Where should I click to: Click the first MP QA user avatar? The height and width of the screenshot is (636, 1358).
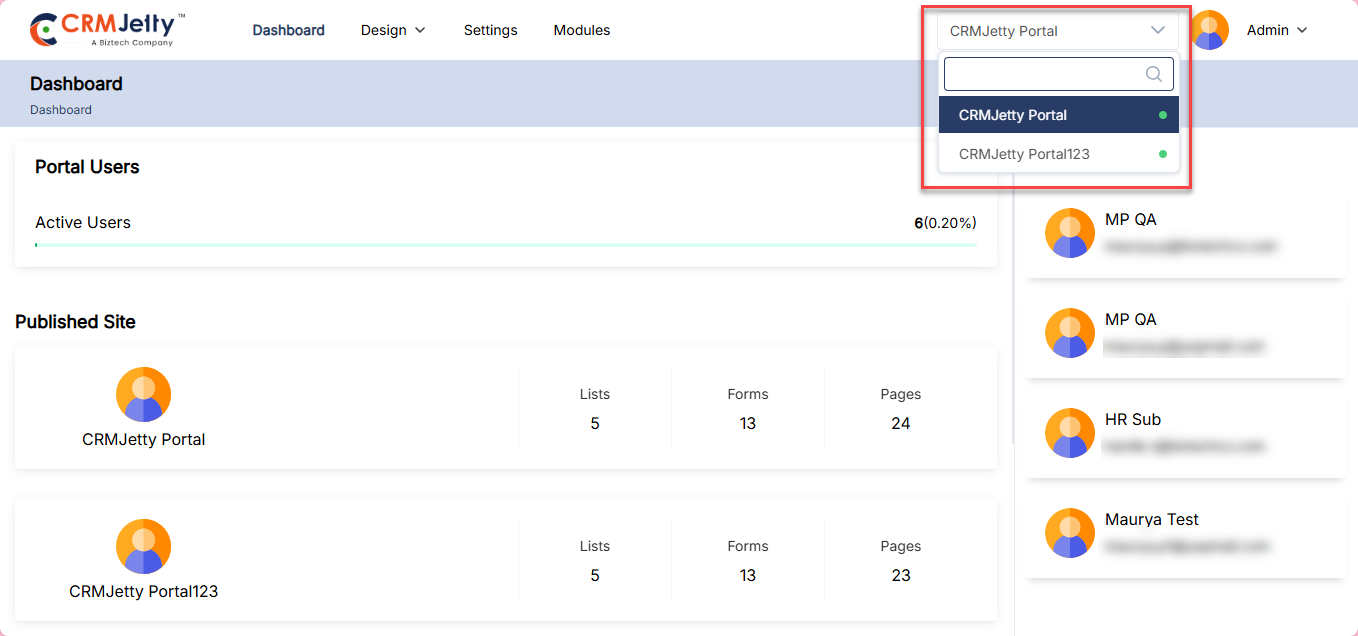click(x=1069, y=233)
